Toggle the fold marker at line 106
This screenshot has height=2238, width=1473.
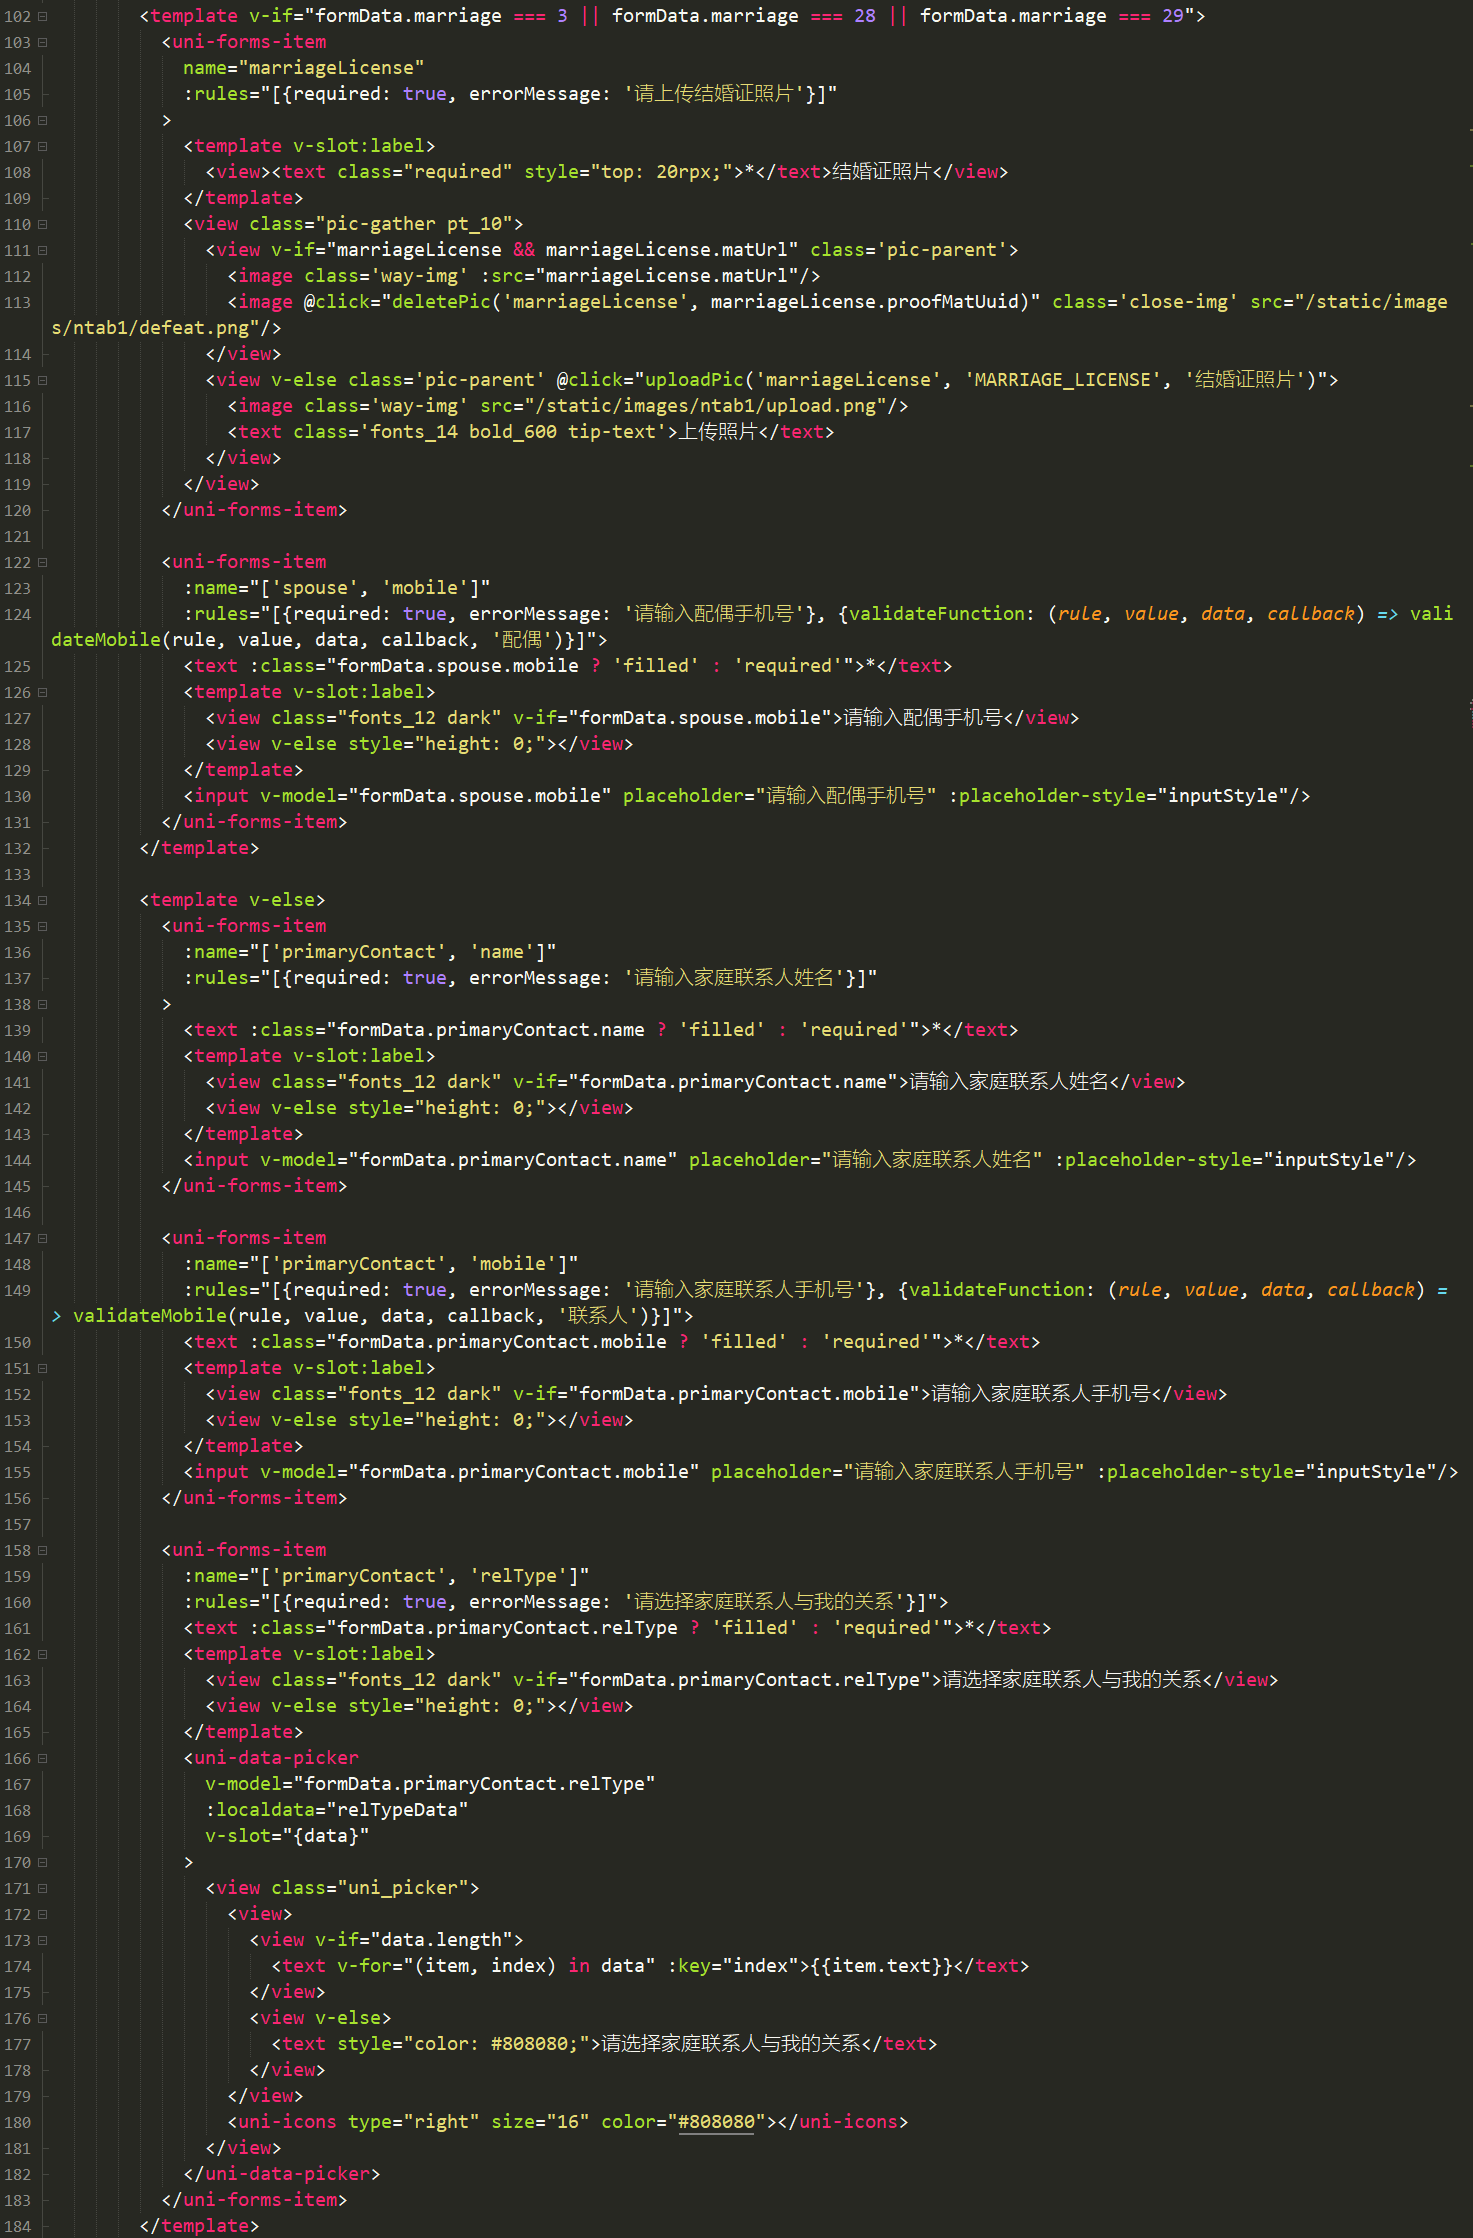pos(42,120)
